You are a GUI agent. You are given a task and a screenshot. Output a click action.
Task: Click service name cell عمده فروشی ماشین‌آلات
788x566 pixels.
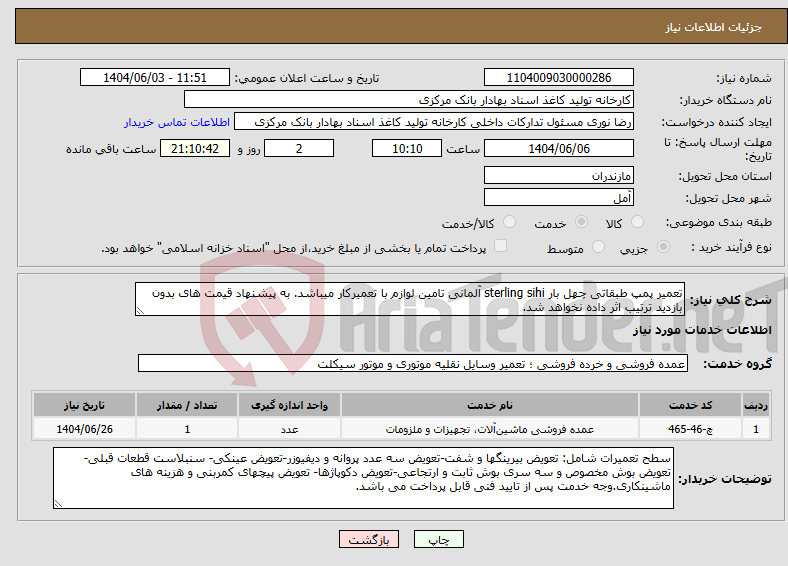(x=489, y=429)
